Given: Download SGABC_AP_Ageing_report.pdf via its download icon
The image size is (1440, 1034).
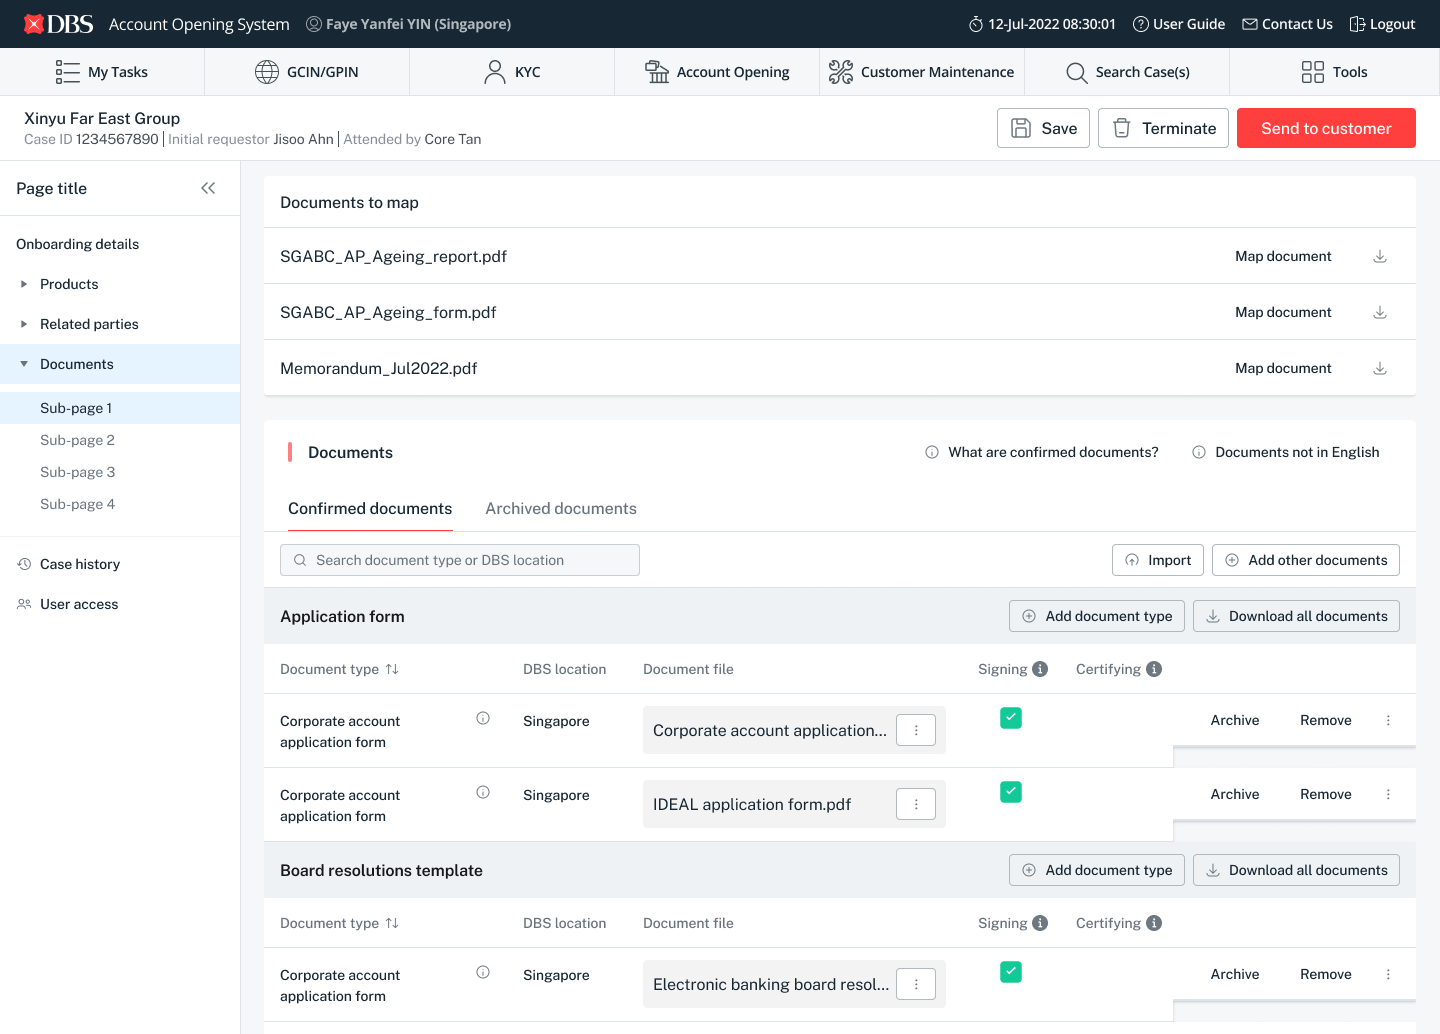Looking at the screenshot, I should pos(1380,256).
